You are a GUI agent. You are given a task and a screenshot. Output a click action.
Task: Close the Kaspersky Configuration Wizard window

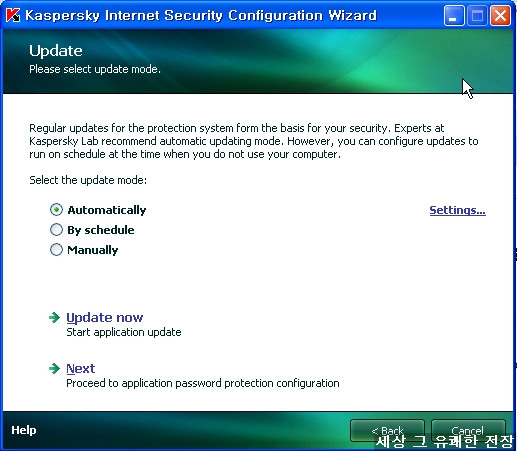pos(500,16)
